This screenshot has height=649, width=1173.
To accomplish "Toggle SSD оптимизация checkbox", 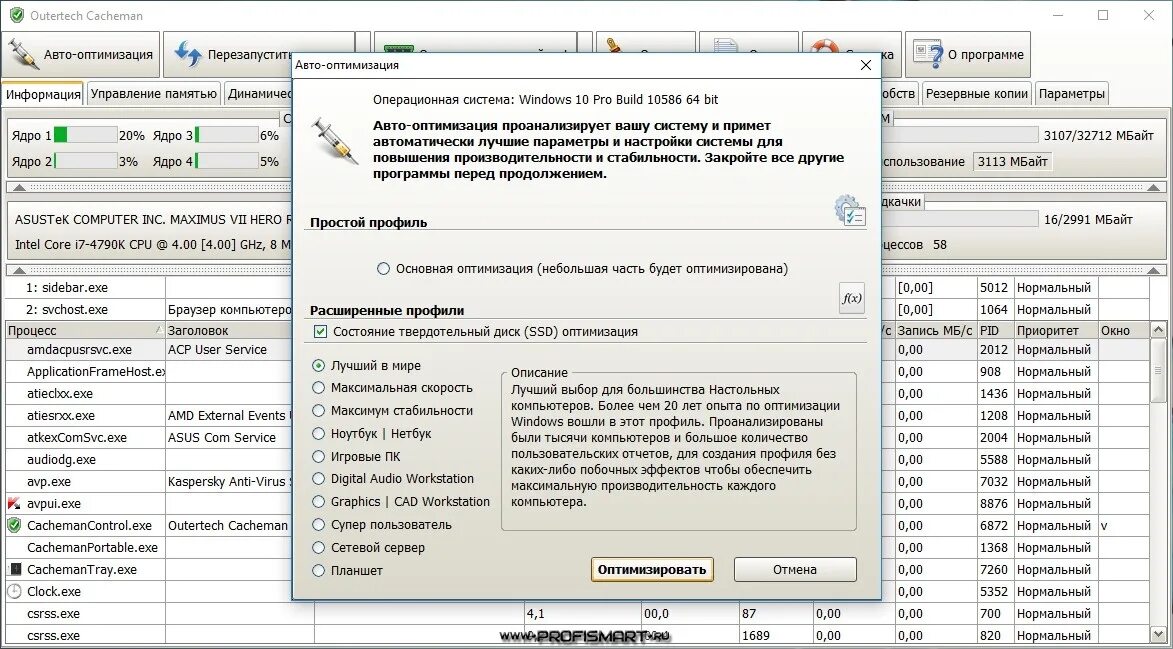I will pyautogui.click(x=320, y=332).
